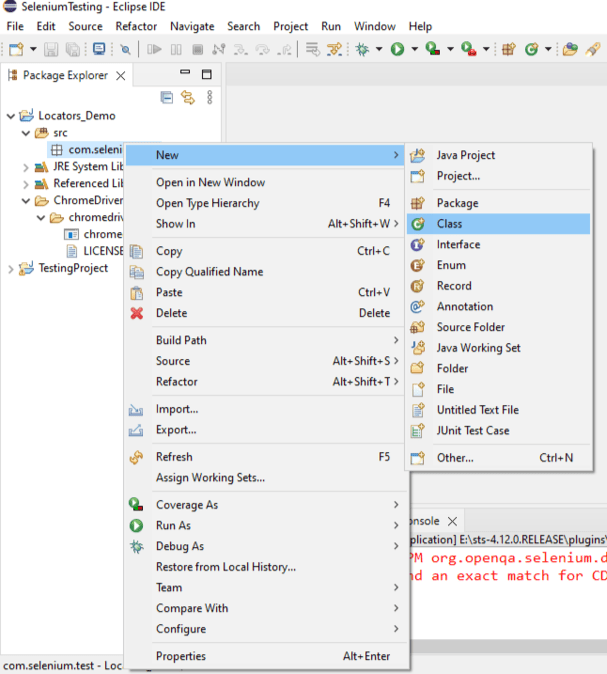Collapse the Locators_Demo project node
607x674 pixels.
coord(11,116)
